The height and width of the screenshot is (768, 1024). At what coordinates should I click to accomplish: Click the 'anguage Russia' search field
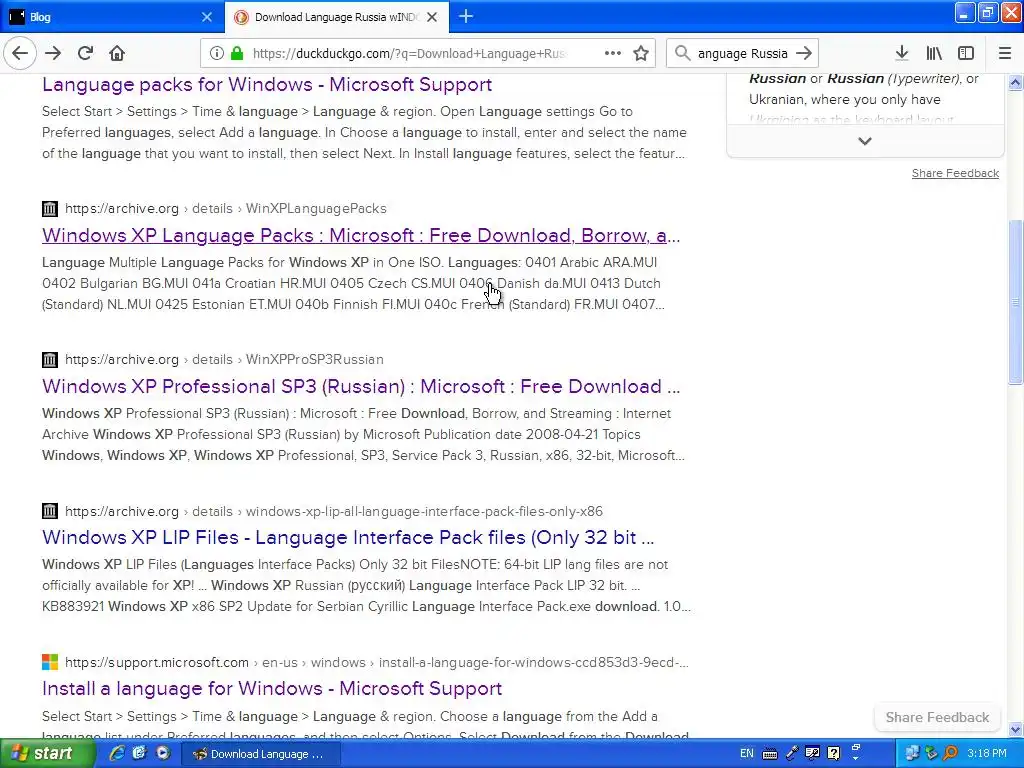743,54
